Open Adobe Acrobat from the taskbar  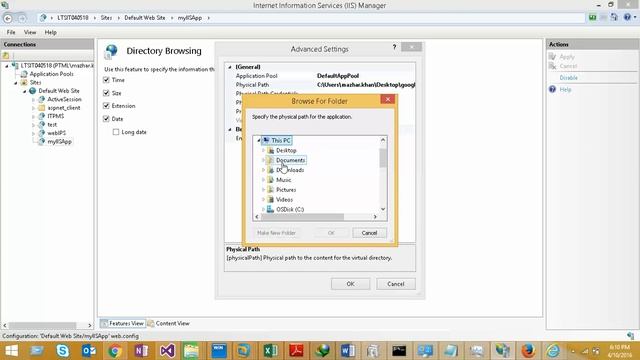tap(296, 351)
